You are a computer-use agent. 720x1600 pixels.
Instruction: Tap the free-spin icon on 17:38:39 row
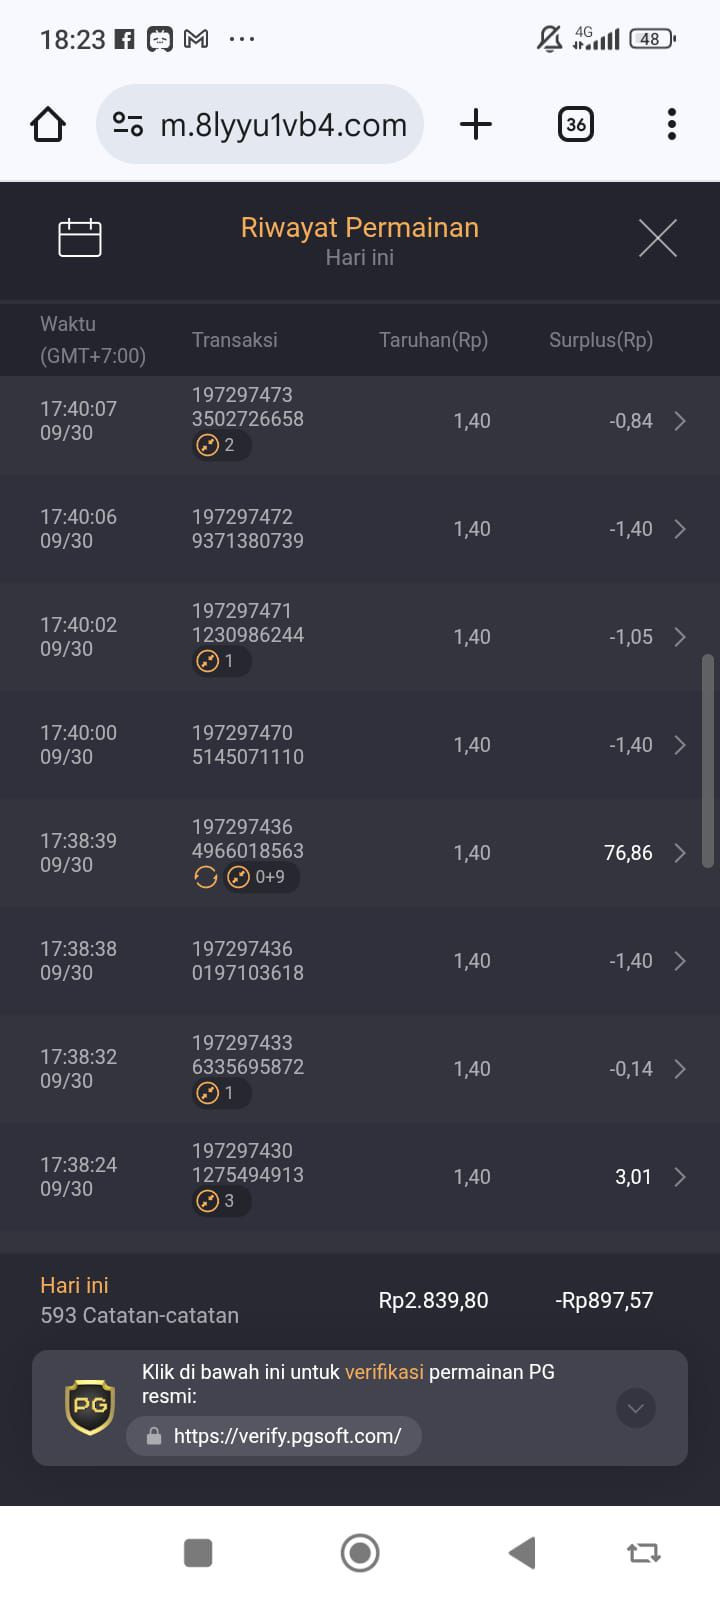pyautogui.click(x=205, y=878)
